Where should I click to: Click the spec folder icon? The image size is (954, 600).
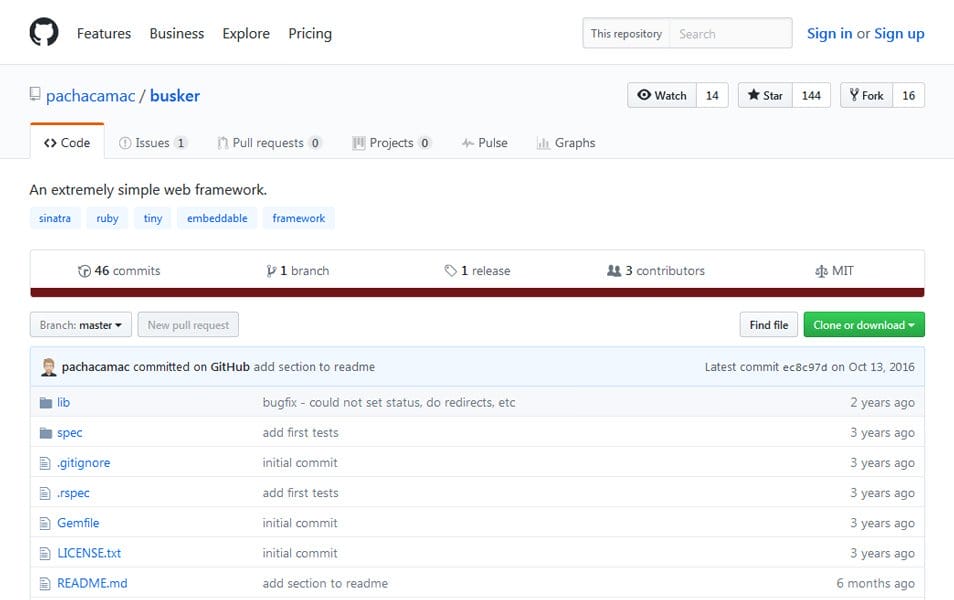point(46,433)
